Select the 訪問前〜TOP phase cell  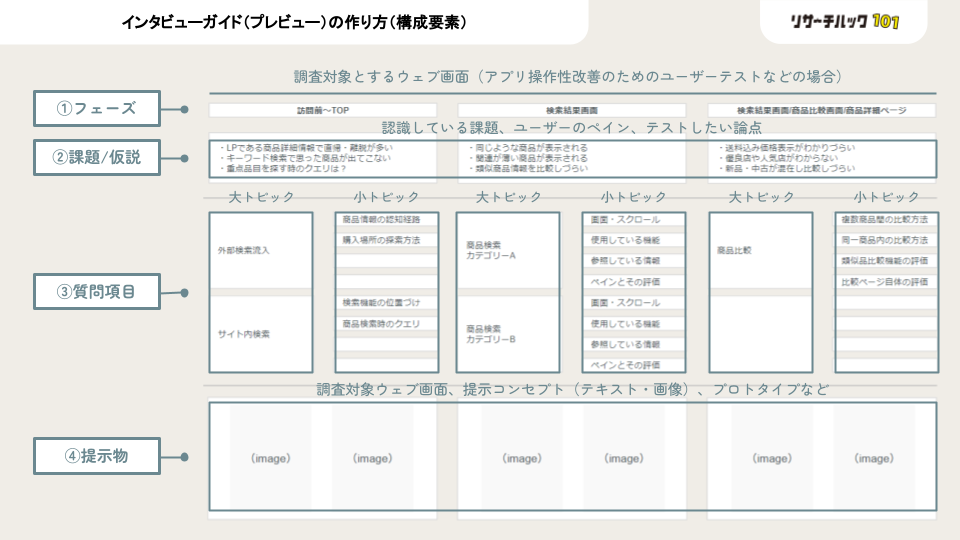click(x=323, y=110)
